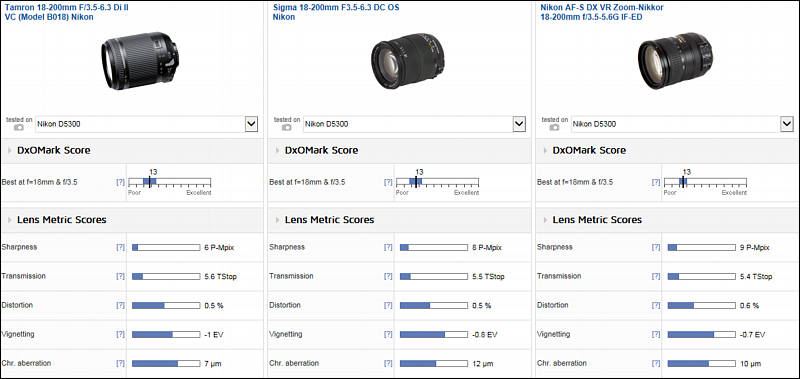Click Nikon distortion value '0.6 %'
800x379 pixels.
pyautogui.click(x=749, y=306)
